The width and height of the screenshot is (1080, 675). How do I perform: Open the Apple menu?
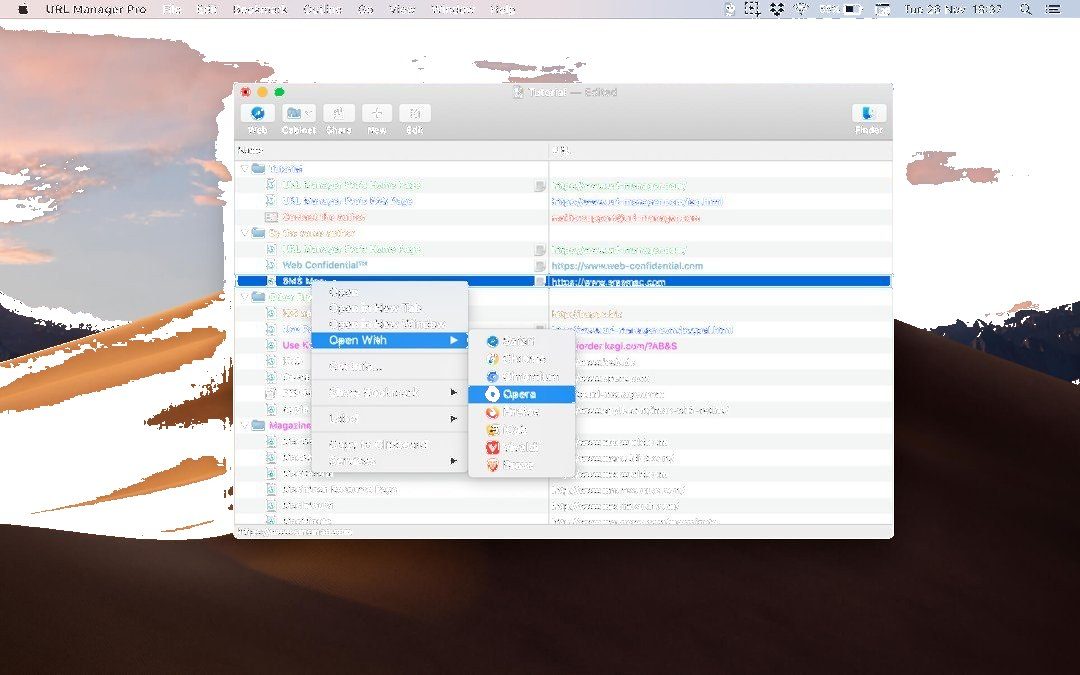pos(22,9)
